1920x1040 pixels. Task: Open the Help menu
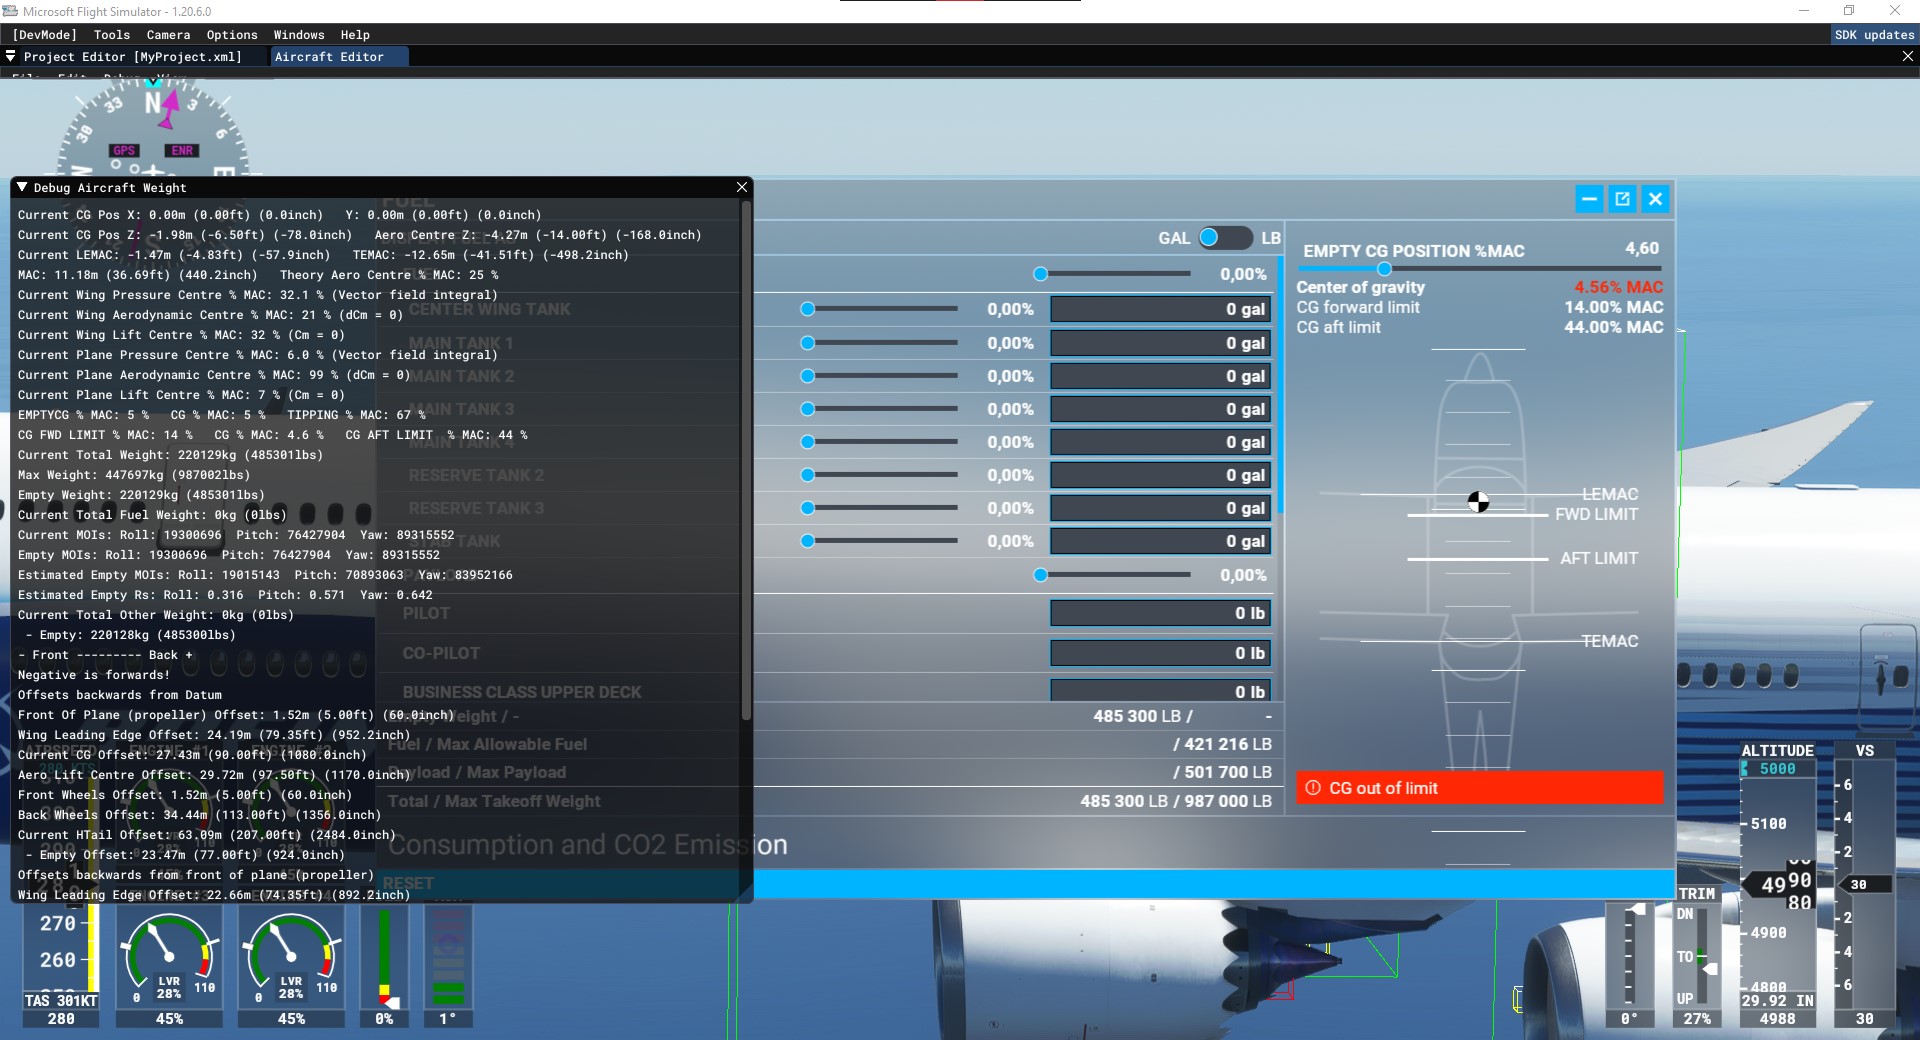tap(355, 35)
